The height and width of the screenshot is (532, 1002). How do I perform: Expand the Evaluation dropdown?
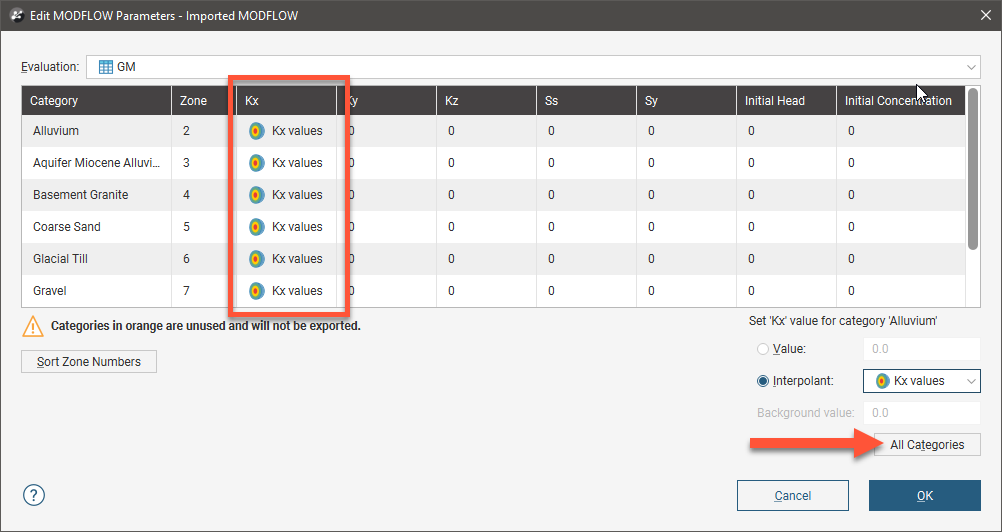[x=971, y=67]
